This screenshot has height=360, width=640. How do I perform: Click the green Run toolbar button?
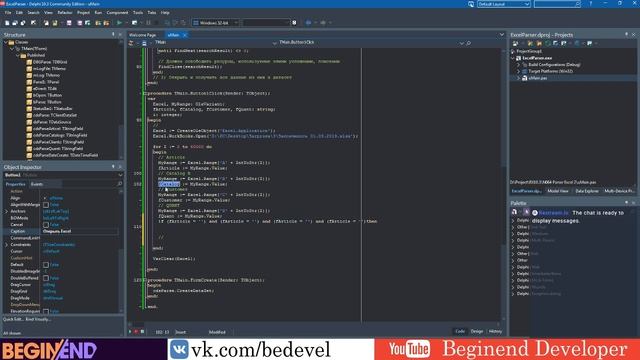[x=119, y=23]
